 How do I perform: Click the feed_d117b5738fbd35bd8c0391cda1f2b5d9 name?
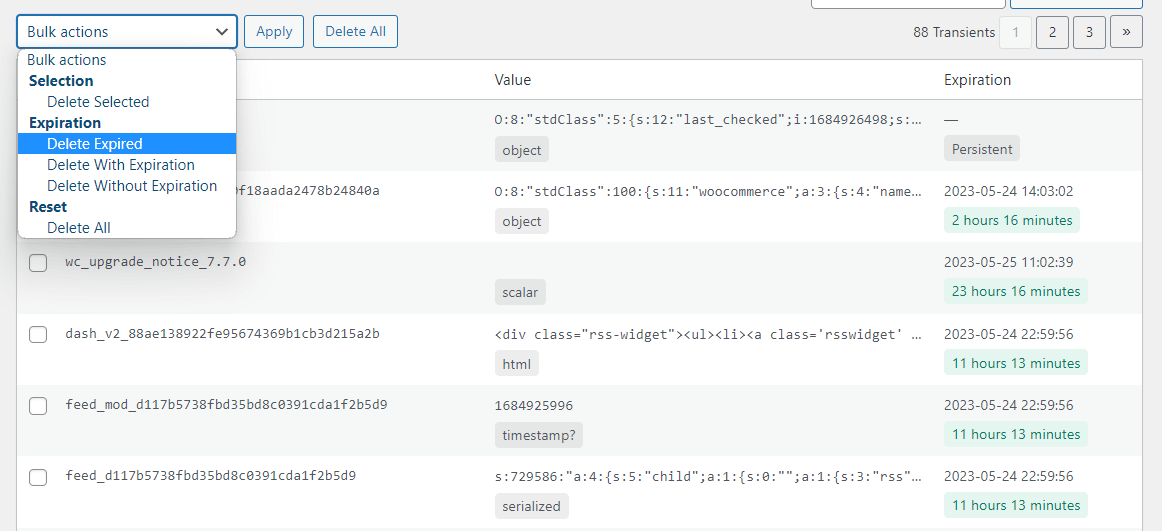click(x=210, y=476)
